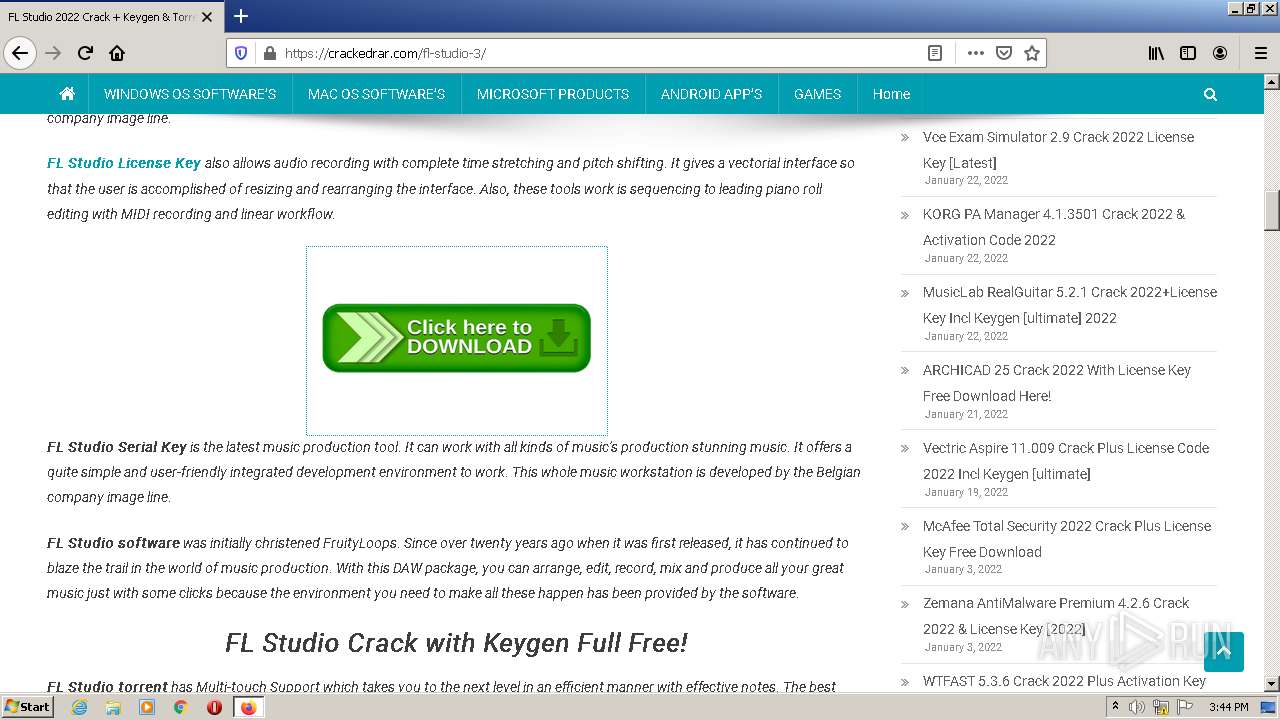Open the MAC OS SOFTWARE'S menu
The image size is (1280, 720).
coord(376,94)
